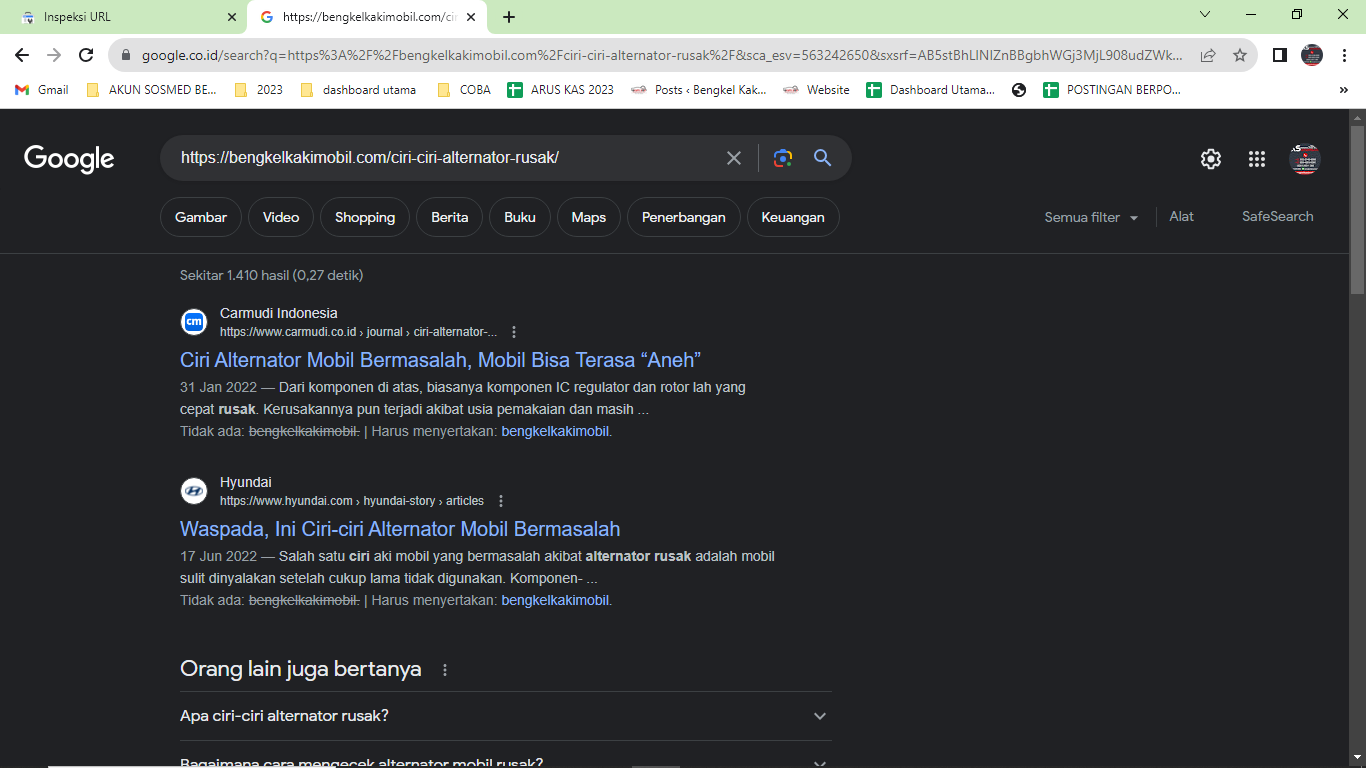Click the Sekitar 1.410 hasil stats text
This screenshot has width=1366, height=768.
coord(272,275)
